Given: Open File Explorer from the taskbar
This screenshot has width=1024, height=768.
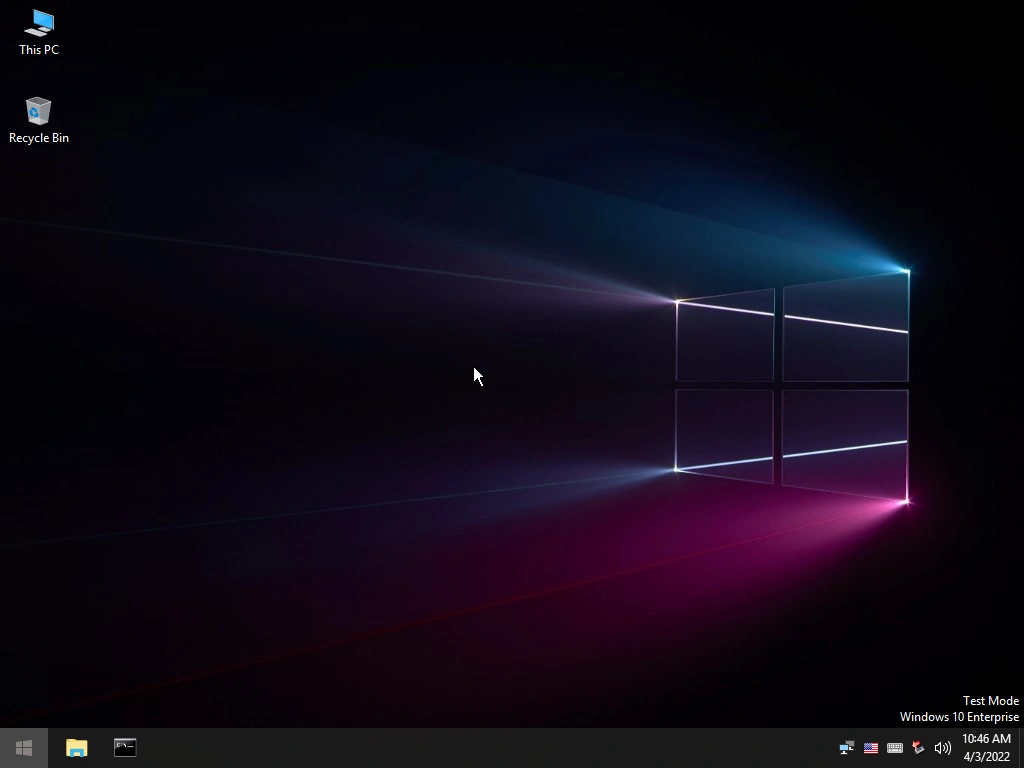Looking at the screenshot, I should (76, 748).
